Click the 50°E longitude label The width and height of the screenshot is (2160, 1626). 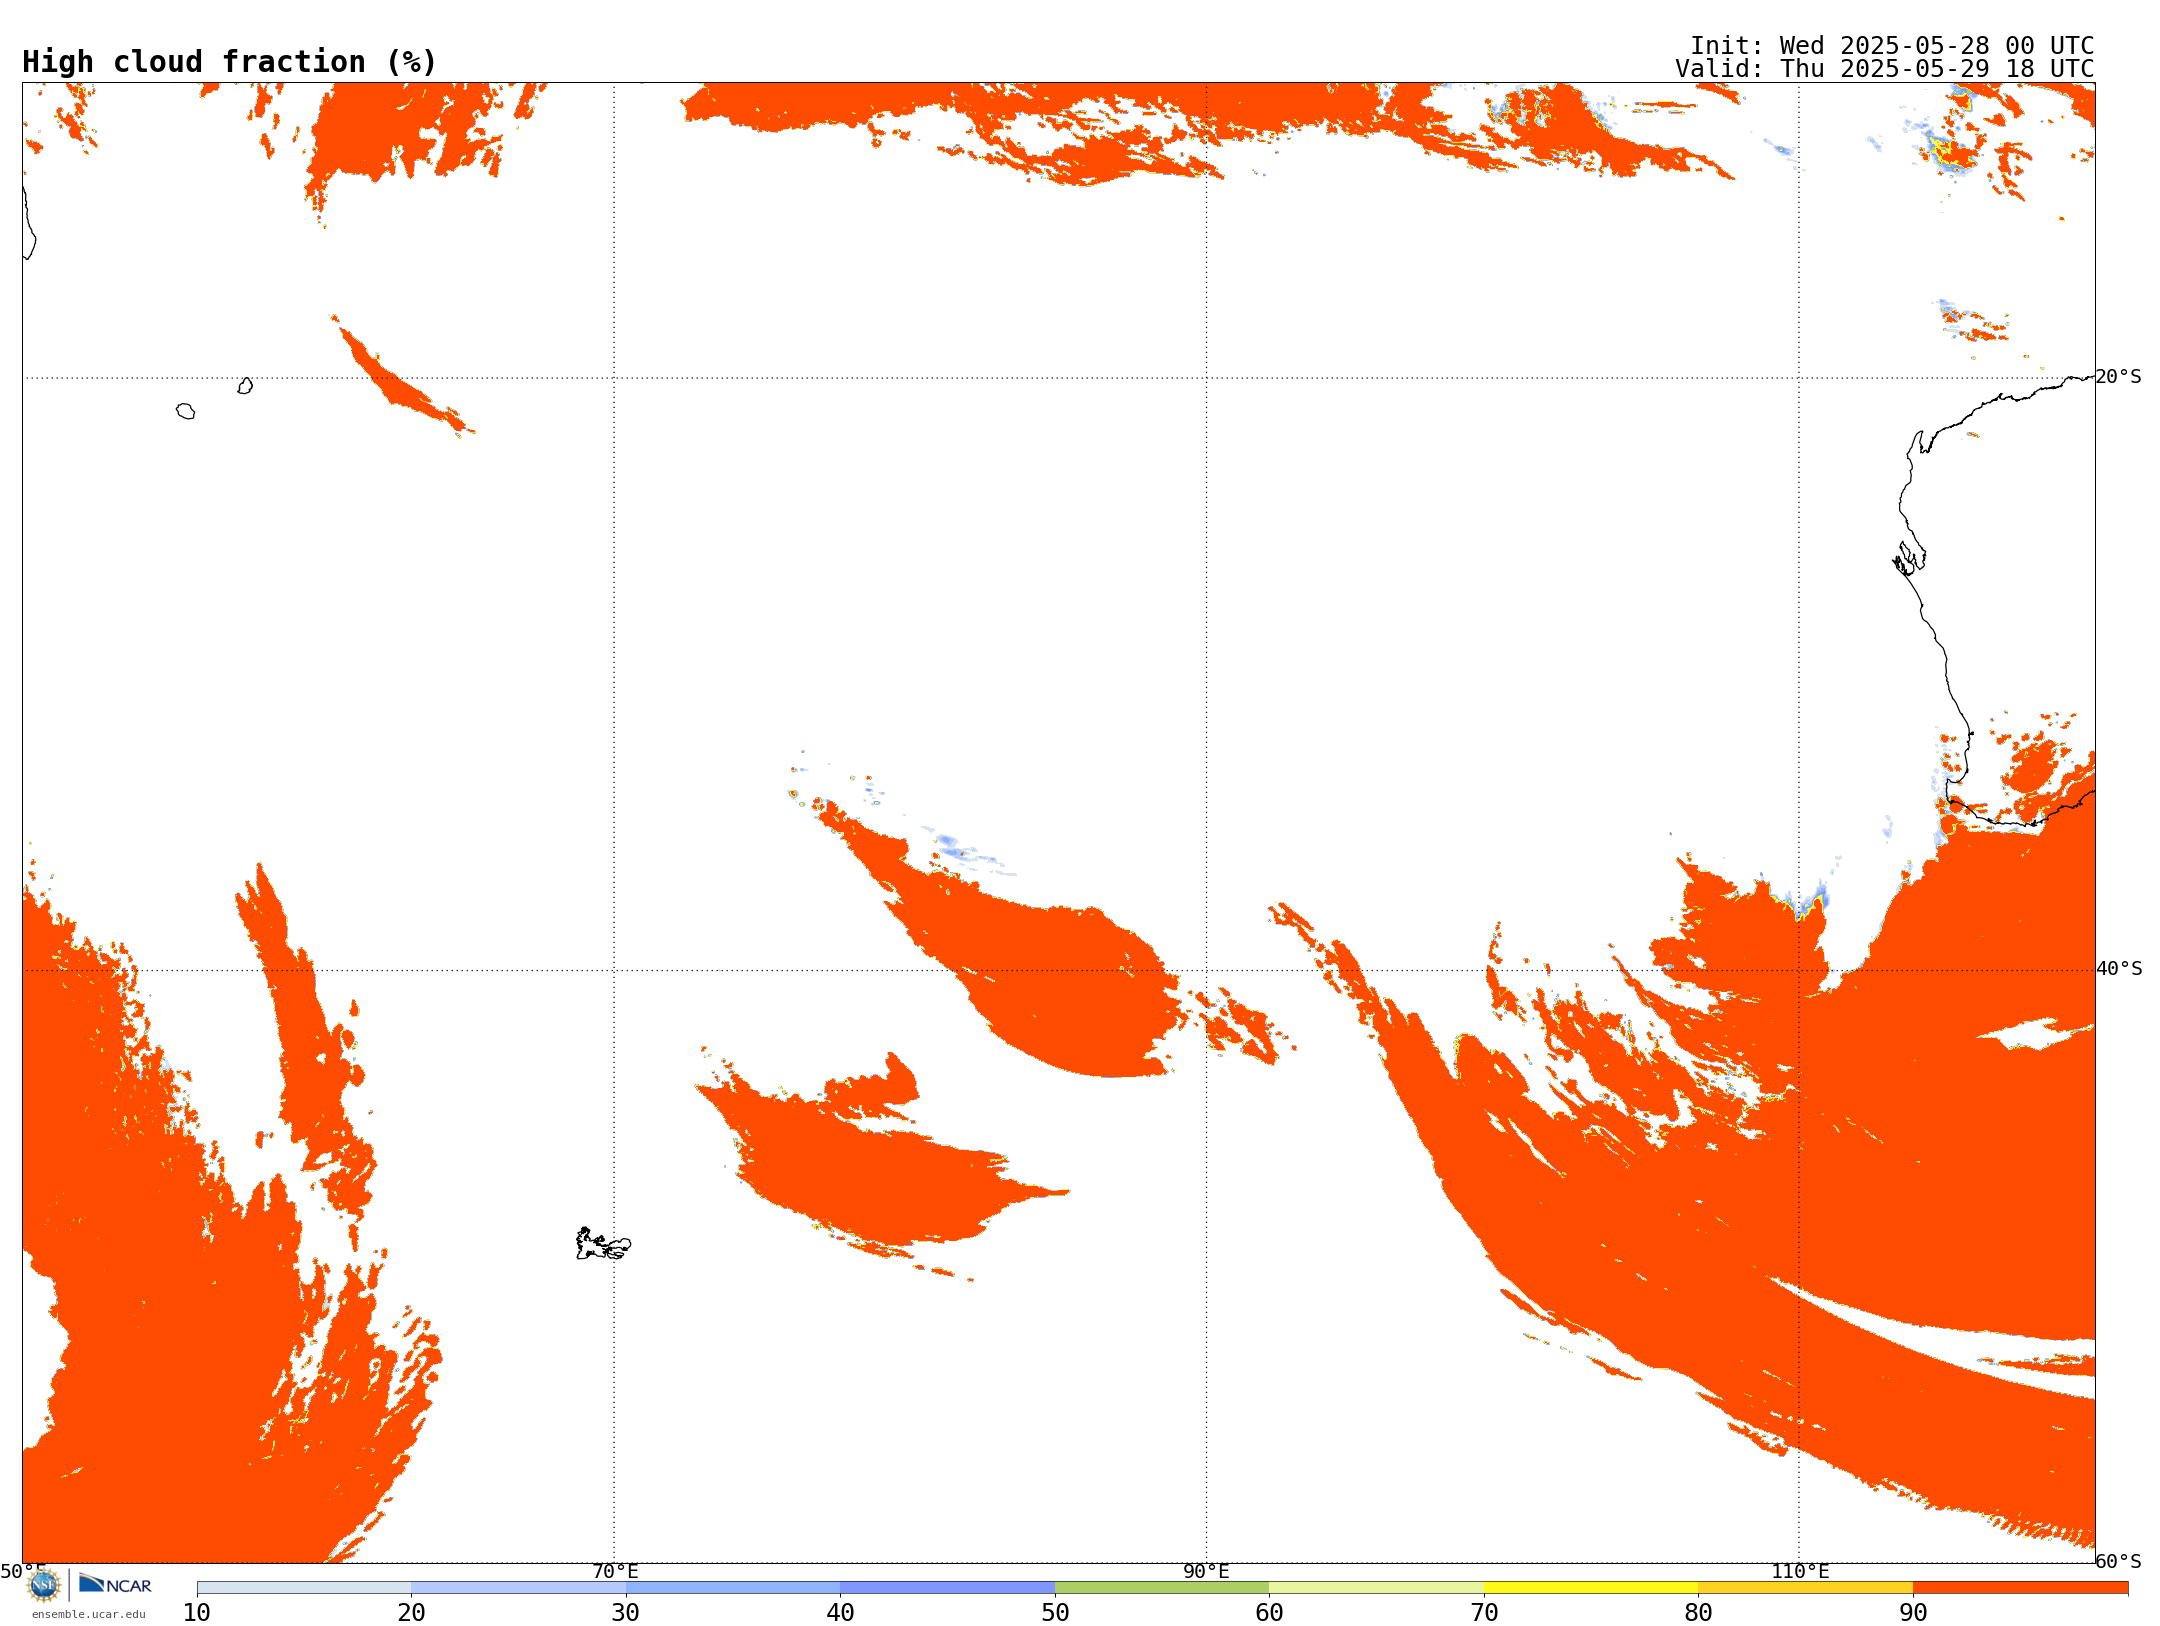click(x=23, y=1571)
